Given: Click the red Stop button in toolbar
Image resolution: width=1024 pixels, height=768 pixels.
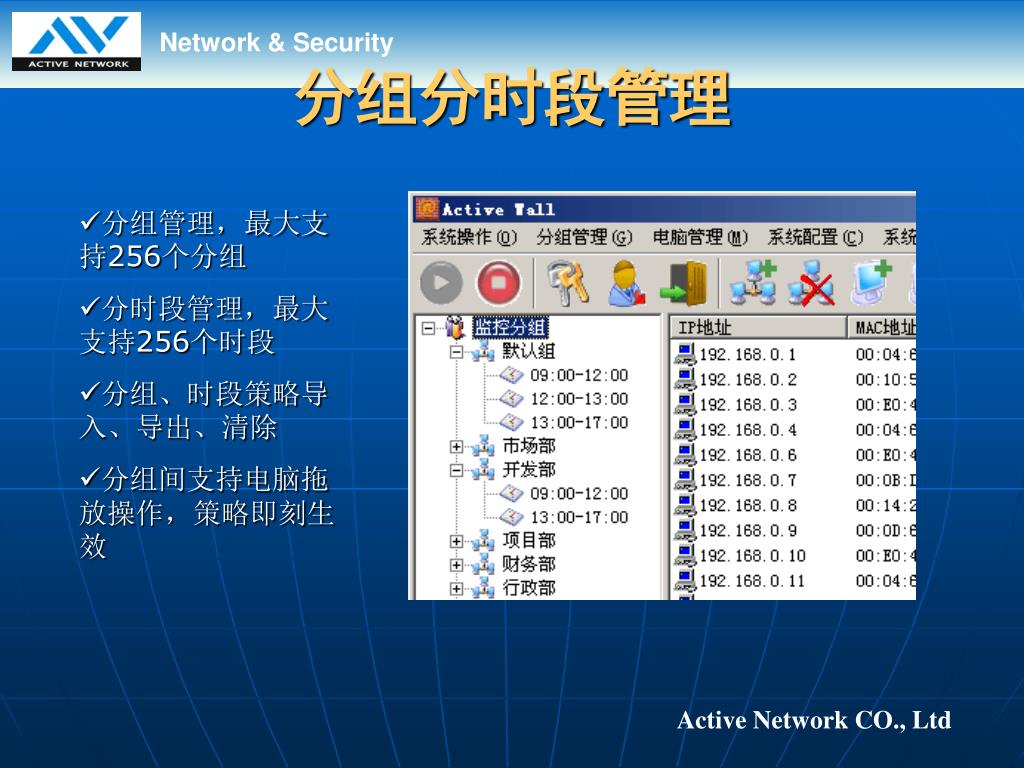Looking at the screenshot, I should click(x=498, y=283).
